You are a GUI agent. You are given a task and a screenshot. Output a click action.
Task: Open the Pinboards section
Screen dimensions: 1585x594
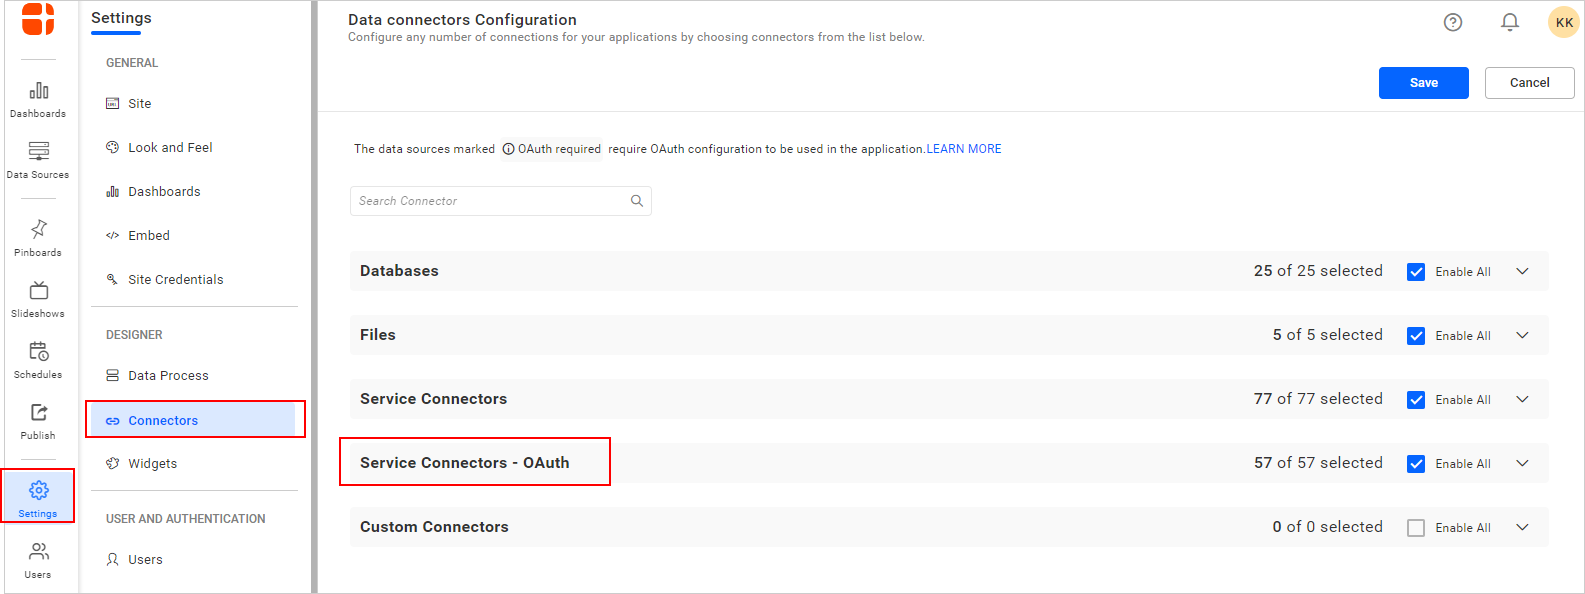pyautogui.click(x=38, y=238)
